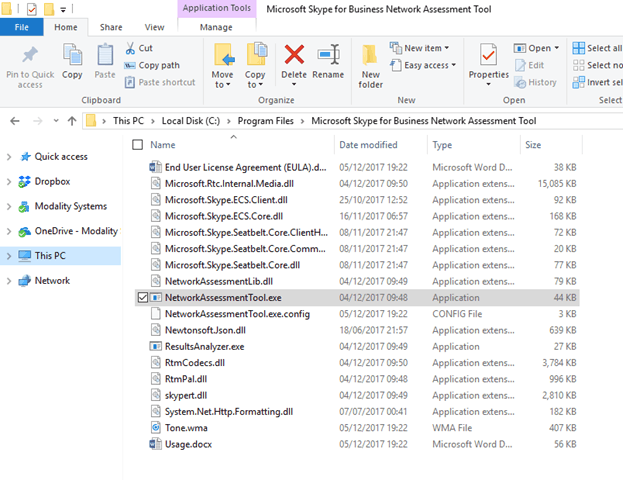The height and width of the screenshot is (480, 623).
Task: Sort by the Name column header
Action: pyautogui.click(x=163, y=145)
